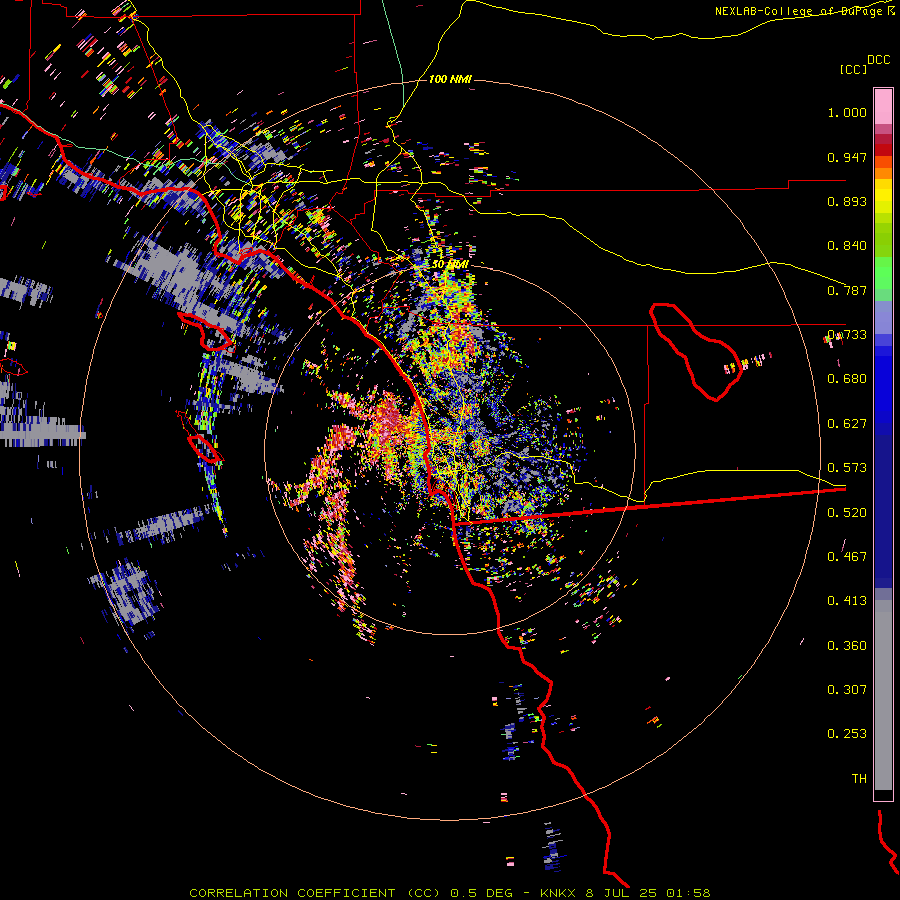Select the 0.360 scale label

click(847, 646)
